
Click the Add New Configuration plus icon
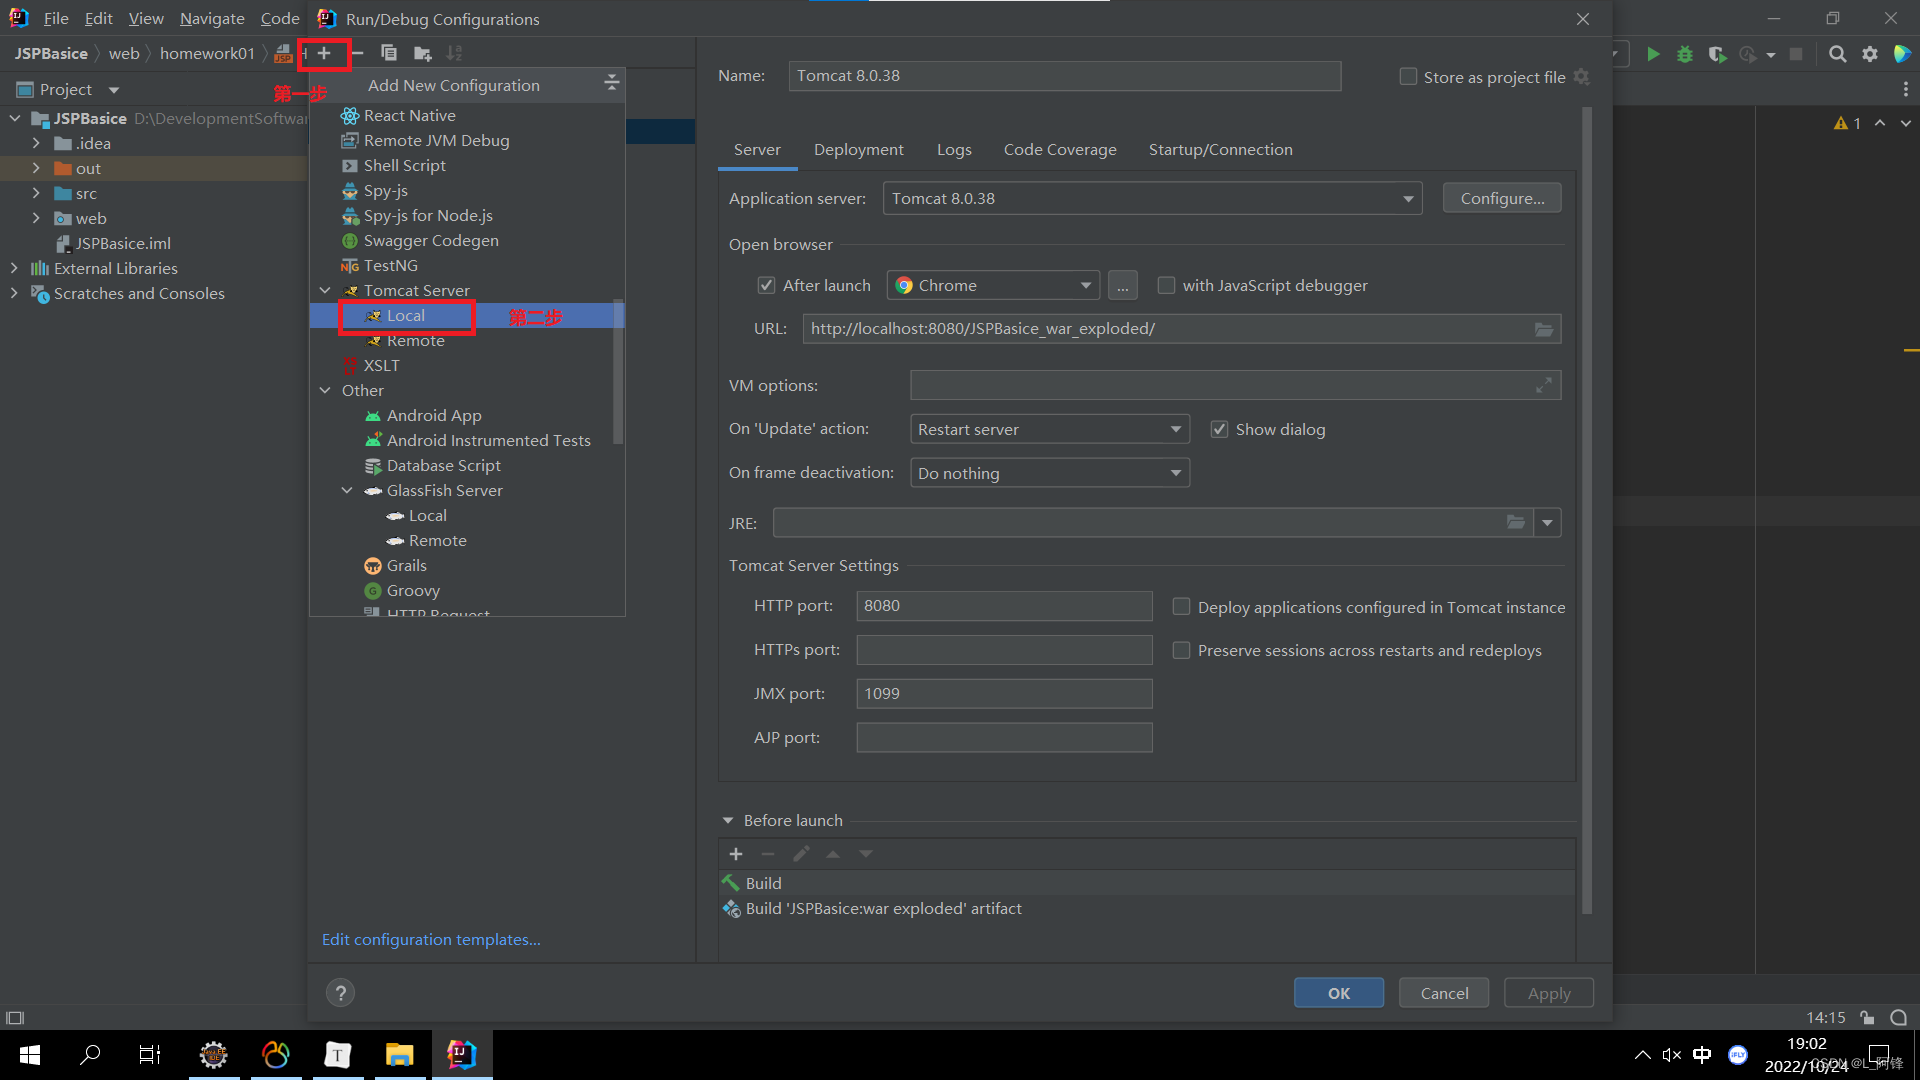tap(324, 53)
